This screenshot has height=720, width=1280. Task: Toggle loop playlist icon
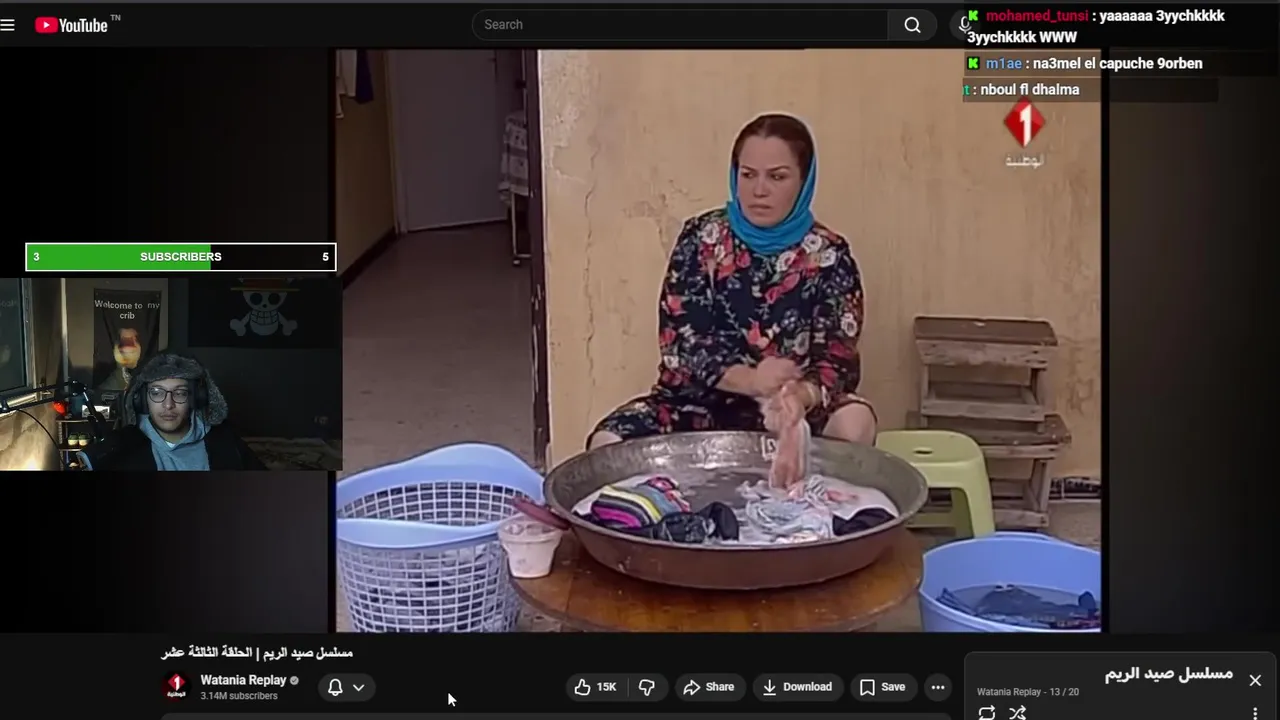click(987, 712)
